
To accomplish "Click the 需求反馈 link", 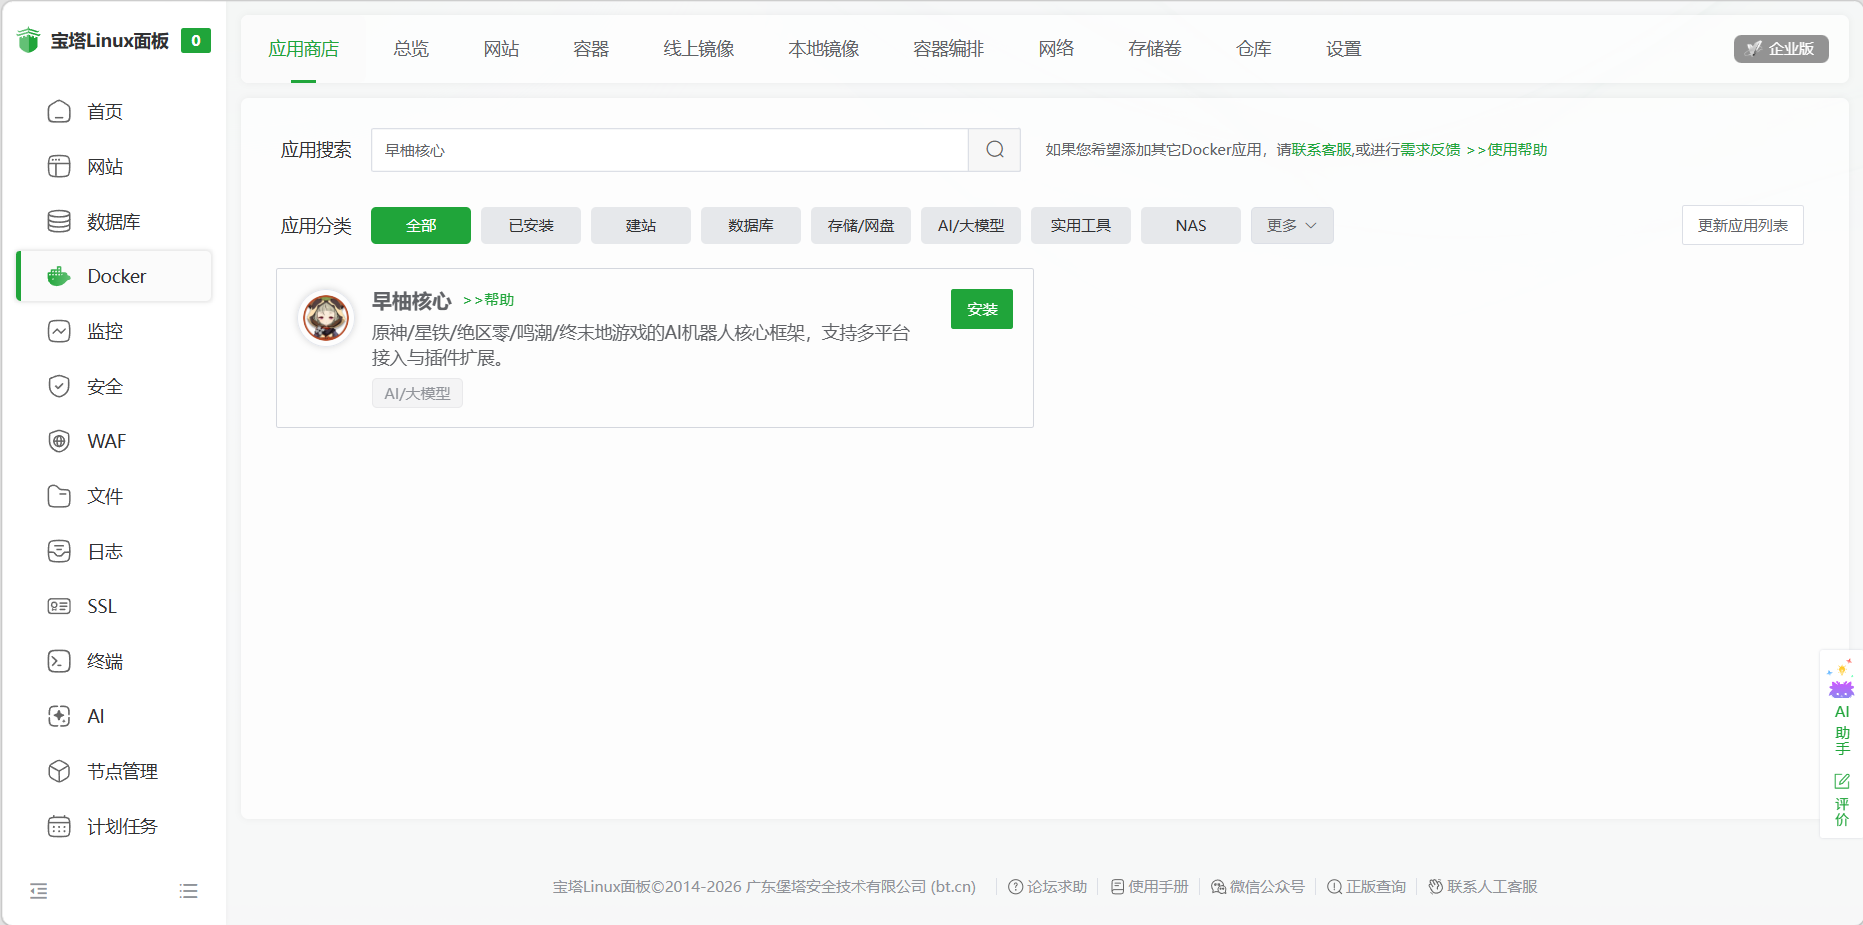I will 1430,150.
